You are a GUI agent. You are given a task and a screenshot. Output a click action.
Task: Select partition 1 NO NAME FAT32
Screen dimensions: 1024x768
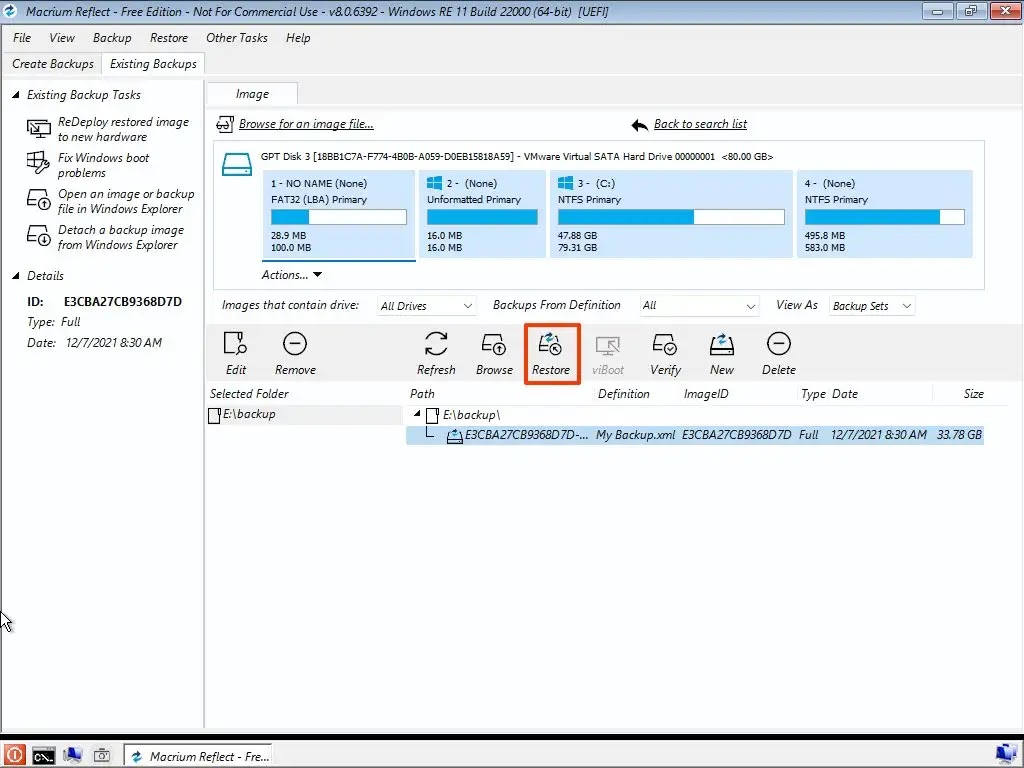[338, 215]
